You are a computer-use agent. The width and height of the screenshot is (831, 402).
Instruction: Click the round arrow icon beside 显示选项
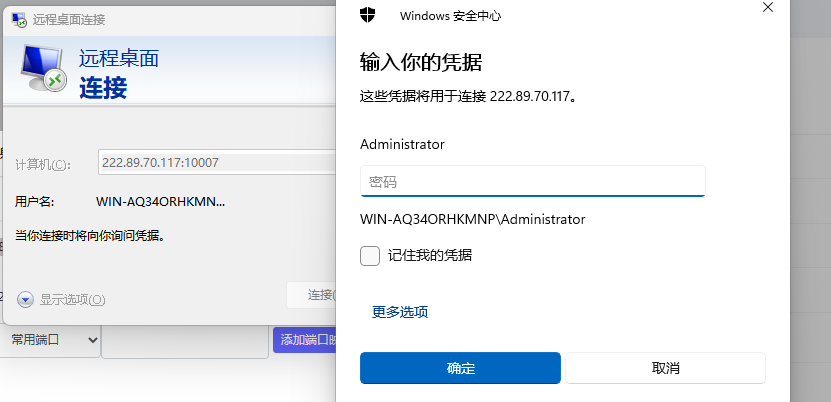pos(25,300)
